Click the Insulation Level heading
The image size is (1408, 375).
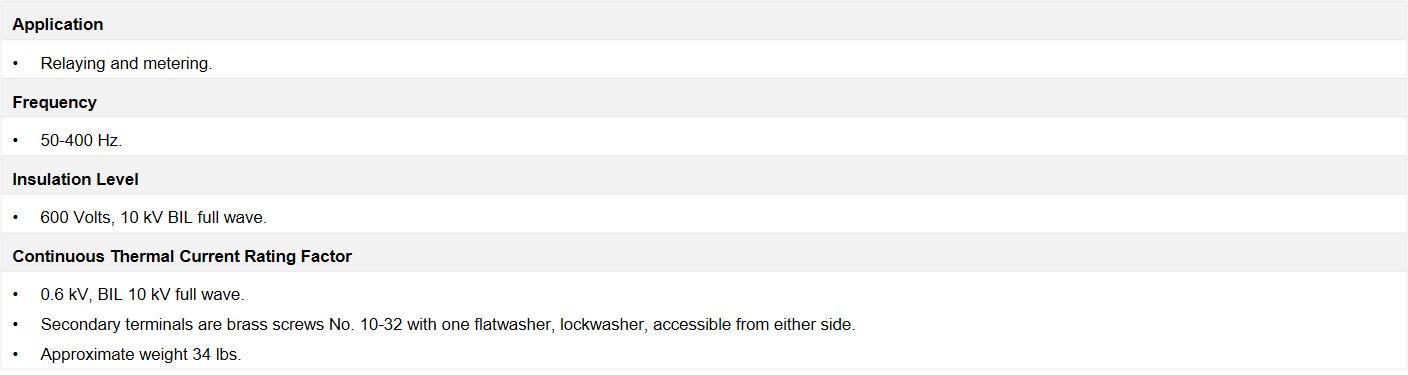click(x=75, y=180)
